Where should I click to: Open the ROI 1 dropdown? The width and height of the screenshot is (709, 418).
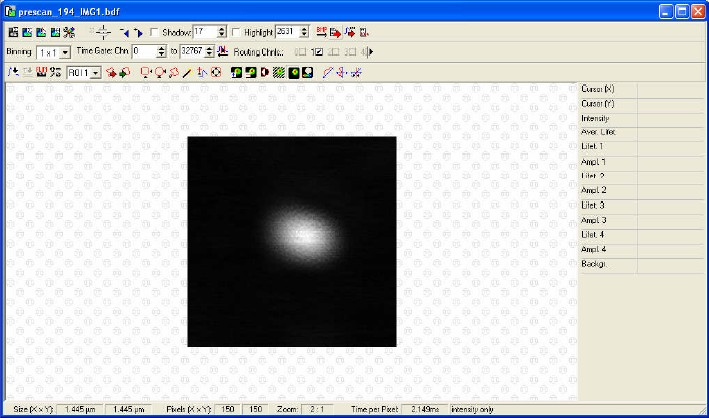coord(95,72)
